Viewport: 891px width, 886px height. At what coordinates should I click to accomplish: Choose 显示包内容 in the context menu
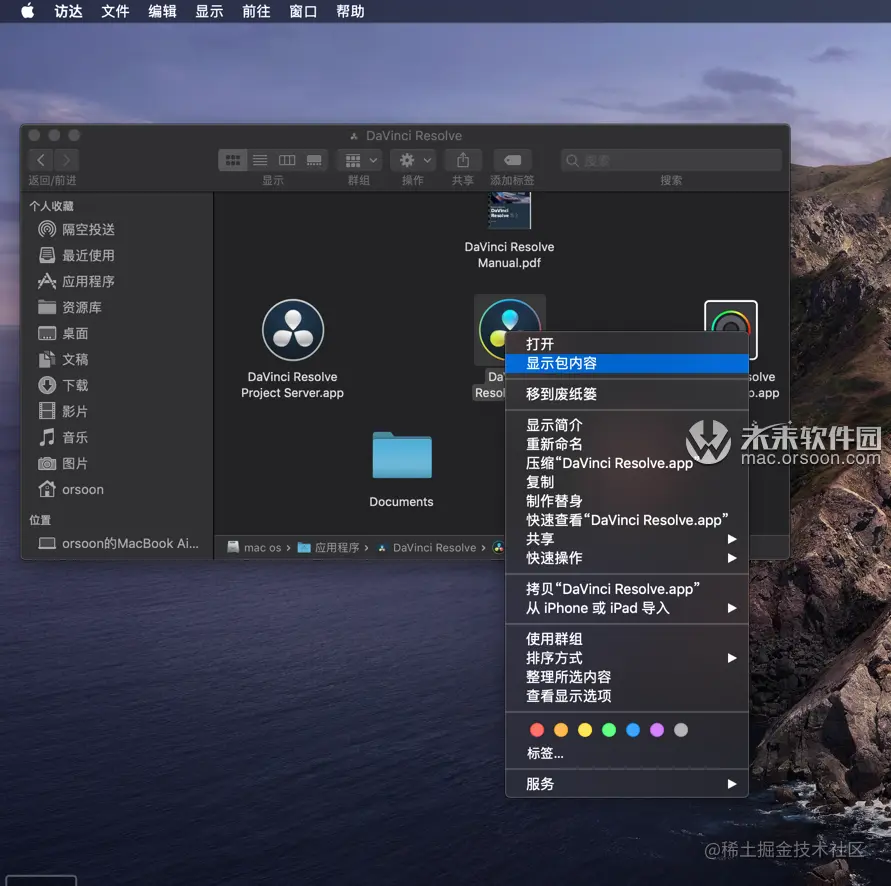[627, 364]
